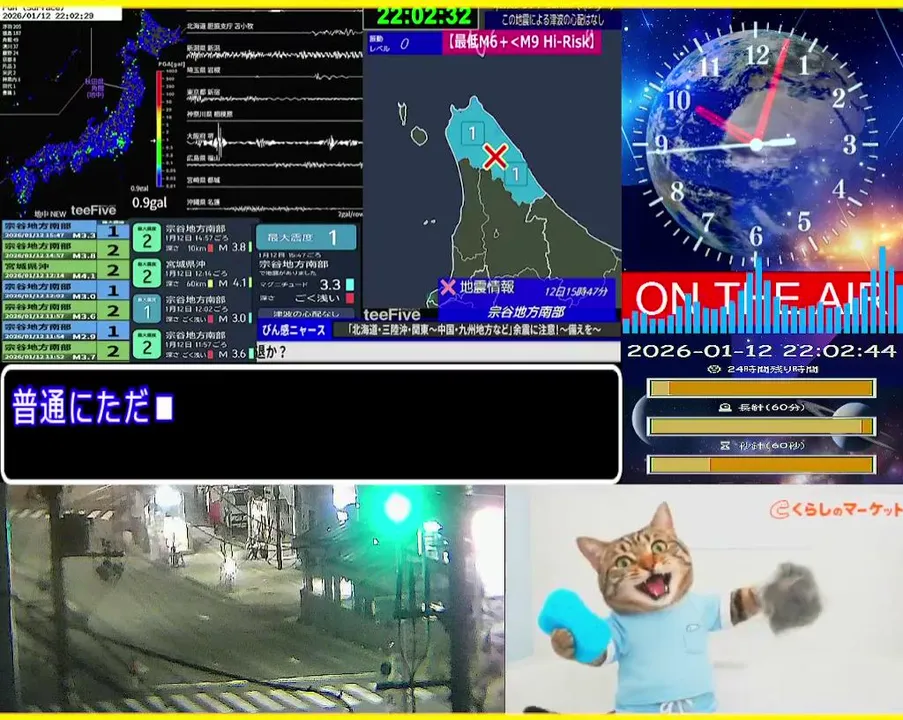Click the 振動レベル 0 indicator
This screenshot has height=720, width=903.
point(404,43)
